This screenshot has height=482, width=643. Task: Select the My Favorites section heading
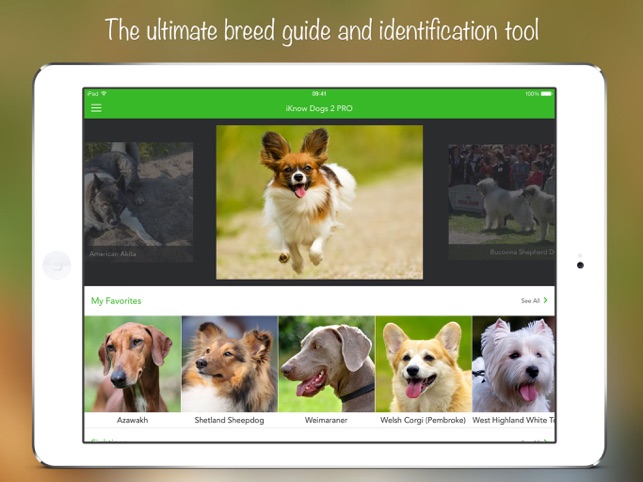tap(116, 300)
